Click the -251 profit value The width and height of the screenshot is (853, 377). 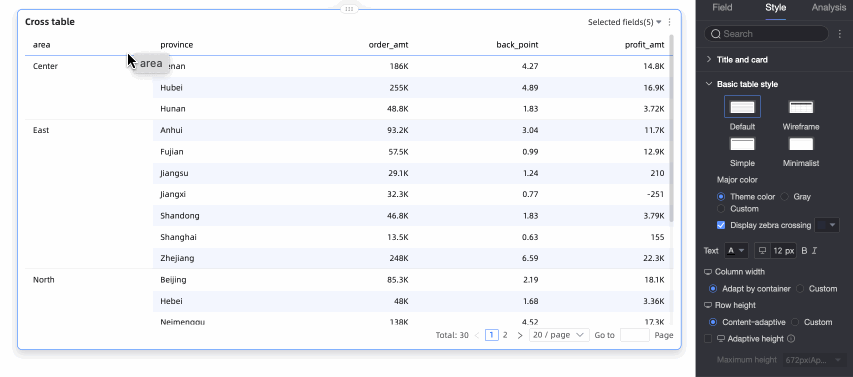click(x=655, y=194)
